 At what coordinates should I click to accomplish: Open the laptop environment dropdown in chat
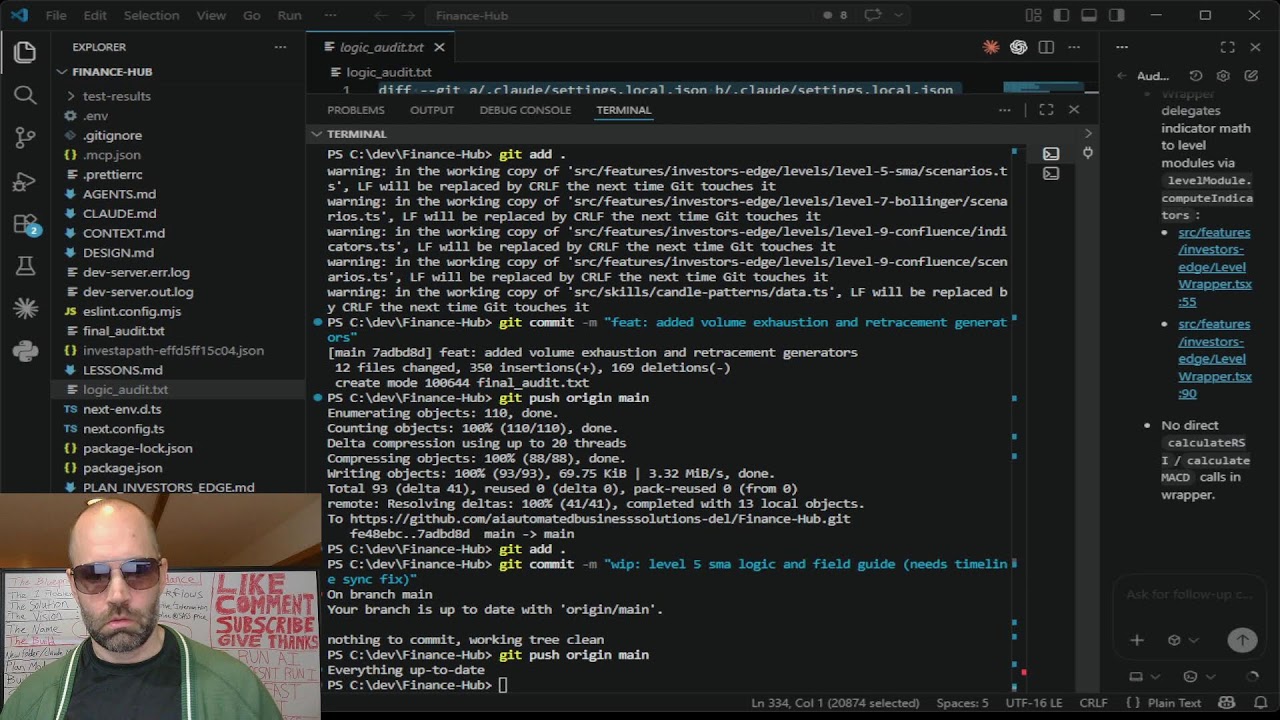[x=1144, y=677]
